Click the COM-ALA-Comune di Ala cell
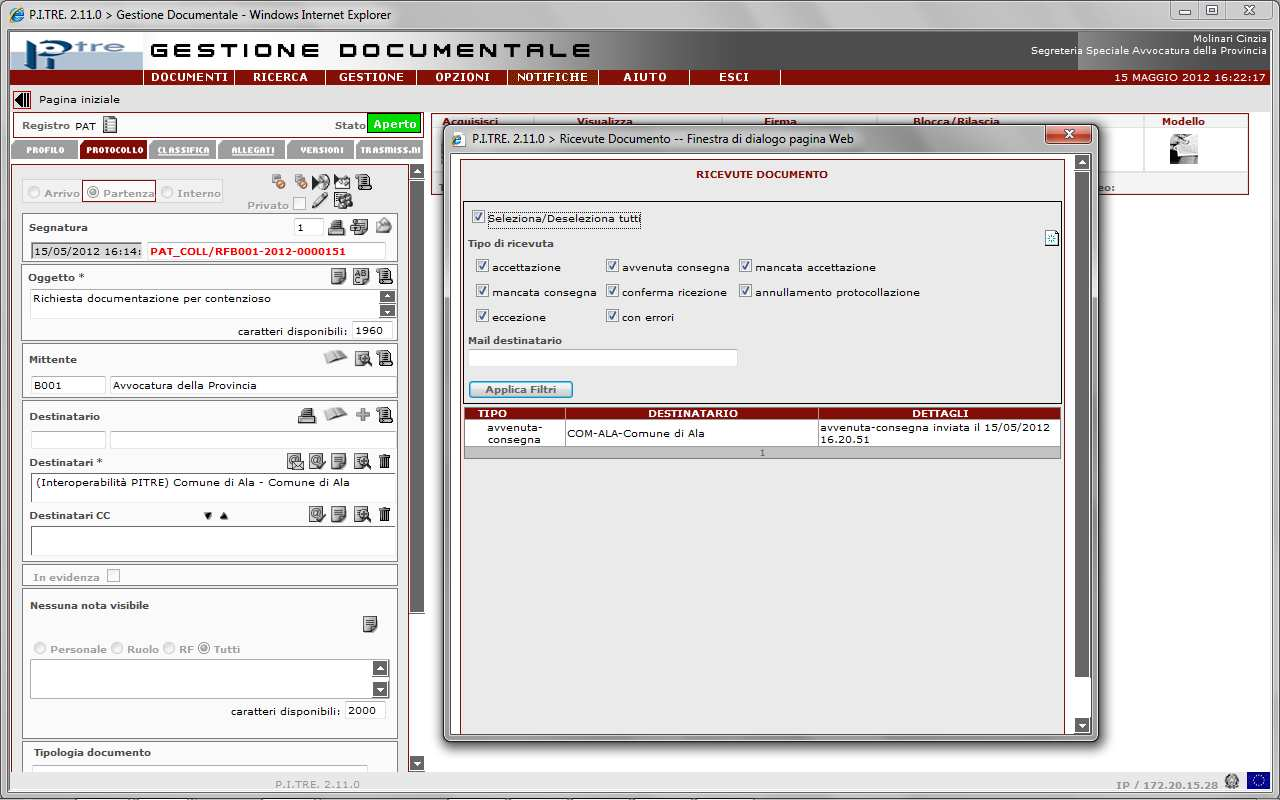The height and width of the screenshot is (800, 1280). tap(691, 433)
